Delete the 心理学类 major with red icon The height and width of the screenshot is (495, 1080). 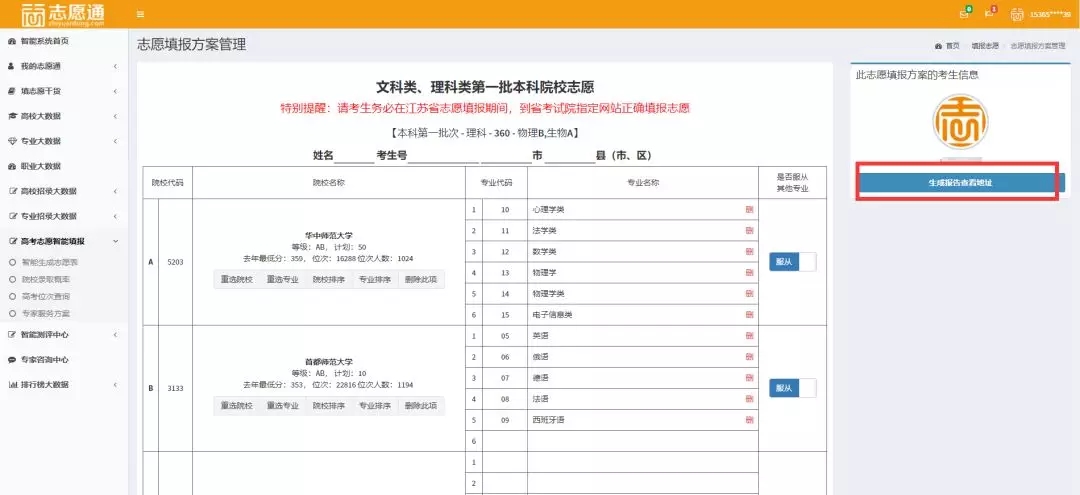[x=749, y=210]
